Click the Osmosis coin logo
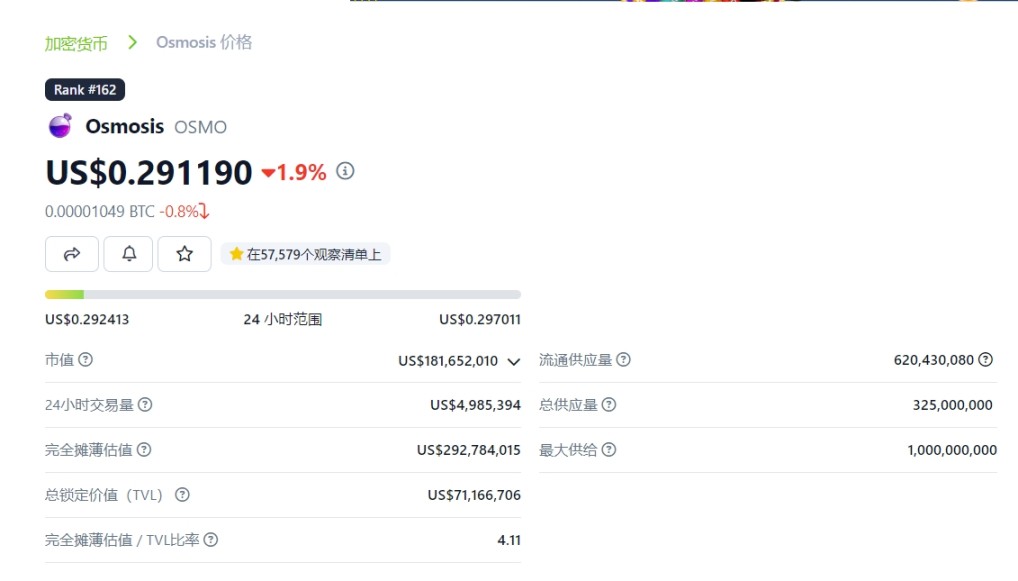 point(58,125)
